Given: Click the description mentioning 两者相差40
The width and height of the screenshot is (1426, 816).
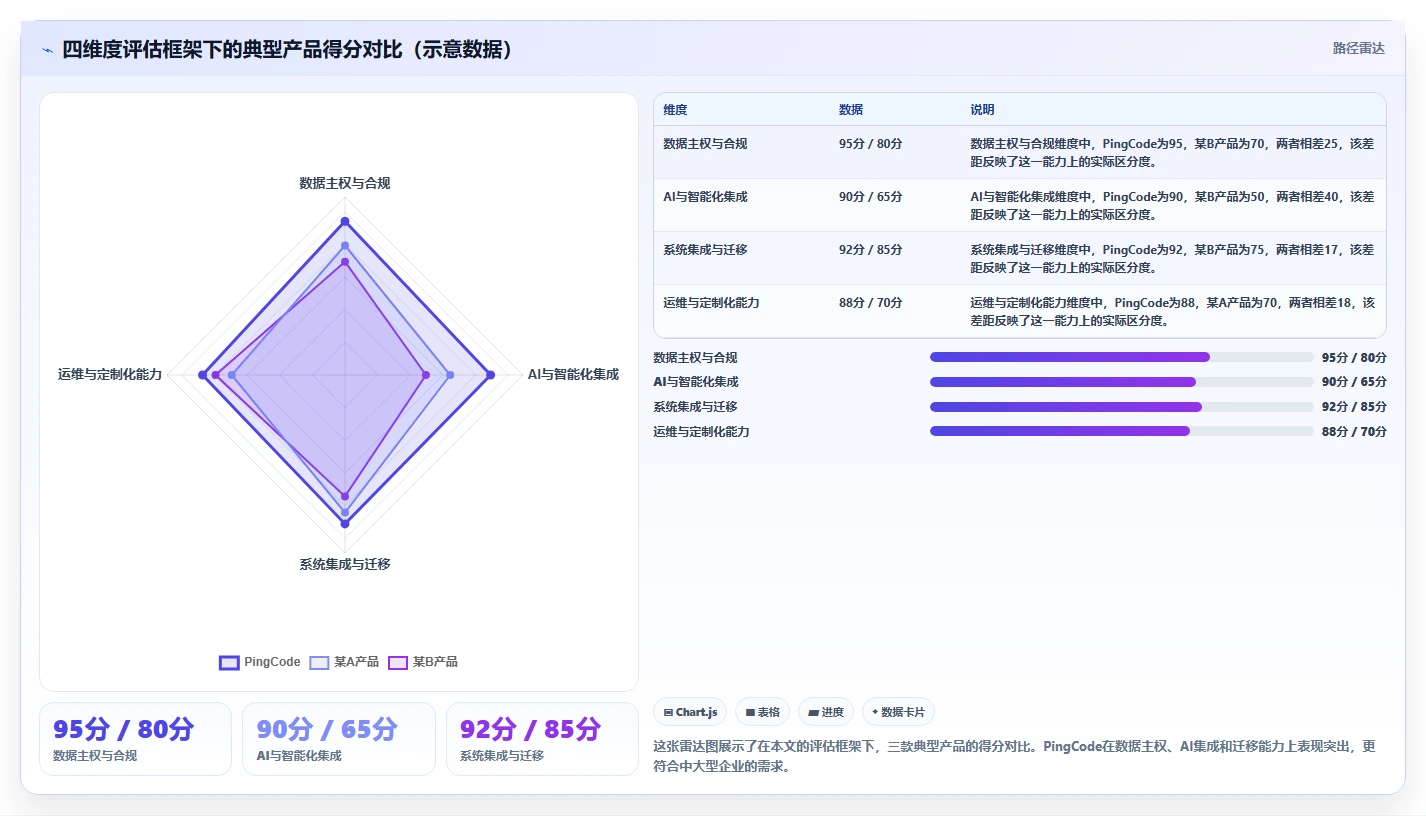Looking at the screenshot, I should pos(1172,205).
